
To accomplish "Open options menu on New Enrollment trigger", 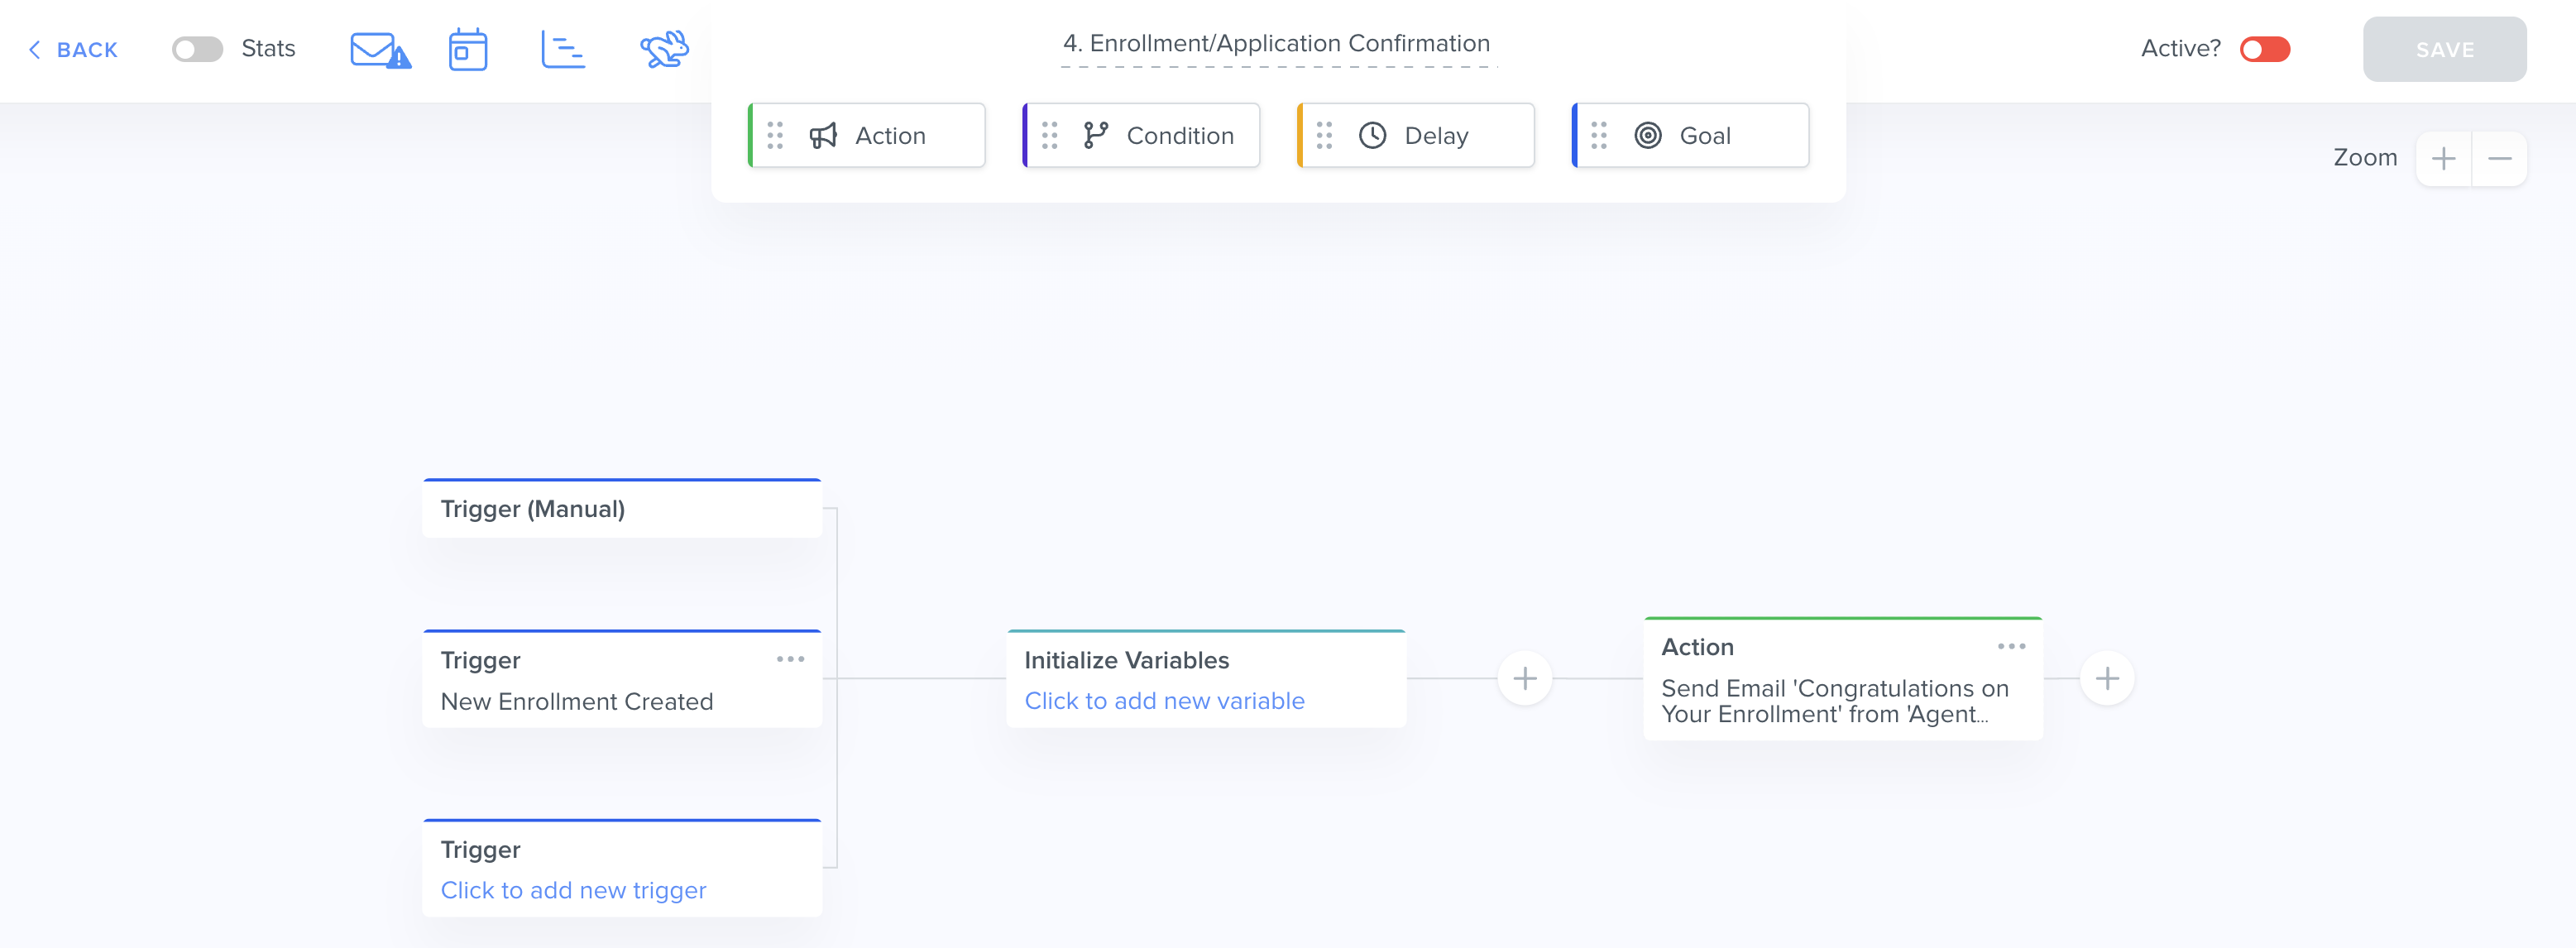I will [790, 659].
